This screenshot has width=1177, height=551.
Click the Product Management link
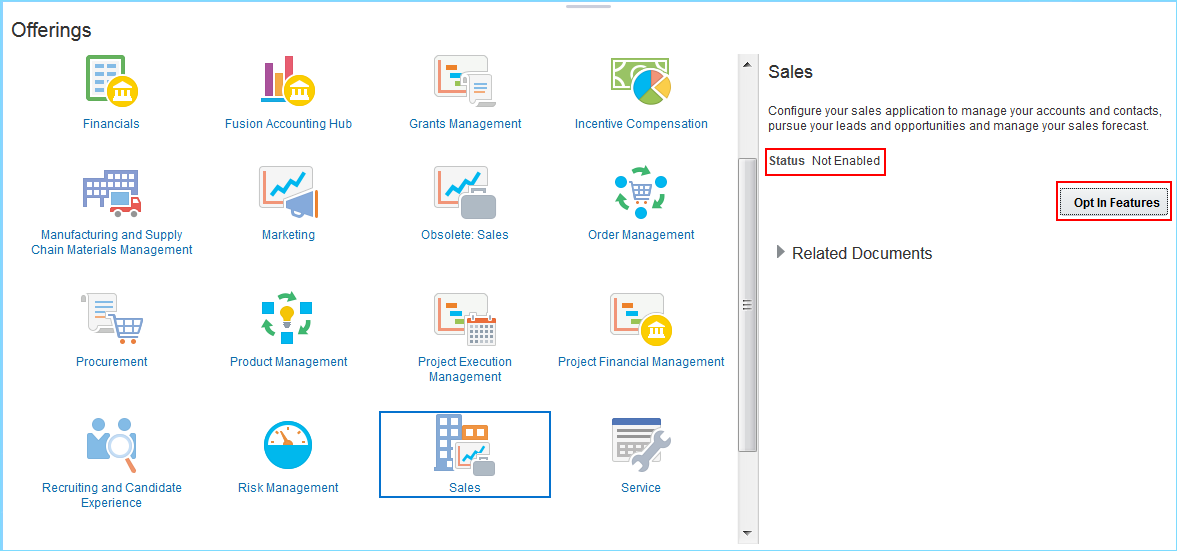[x=288, y=362]
